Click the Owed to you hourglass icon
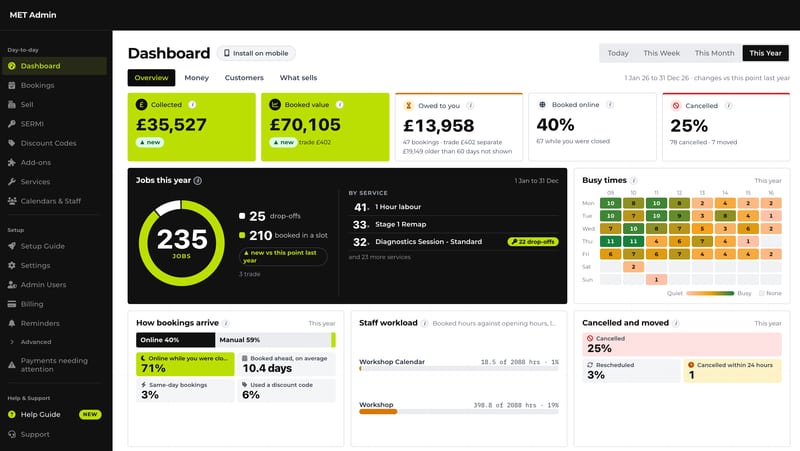 [408, 106]
